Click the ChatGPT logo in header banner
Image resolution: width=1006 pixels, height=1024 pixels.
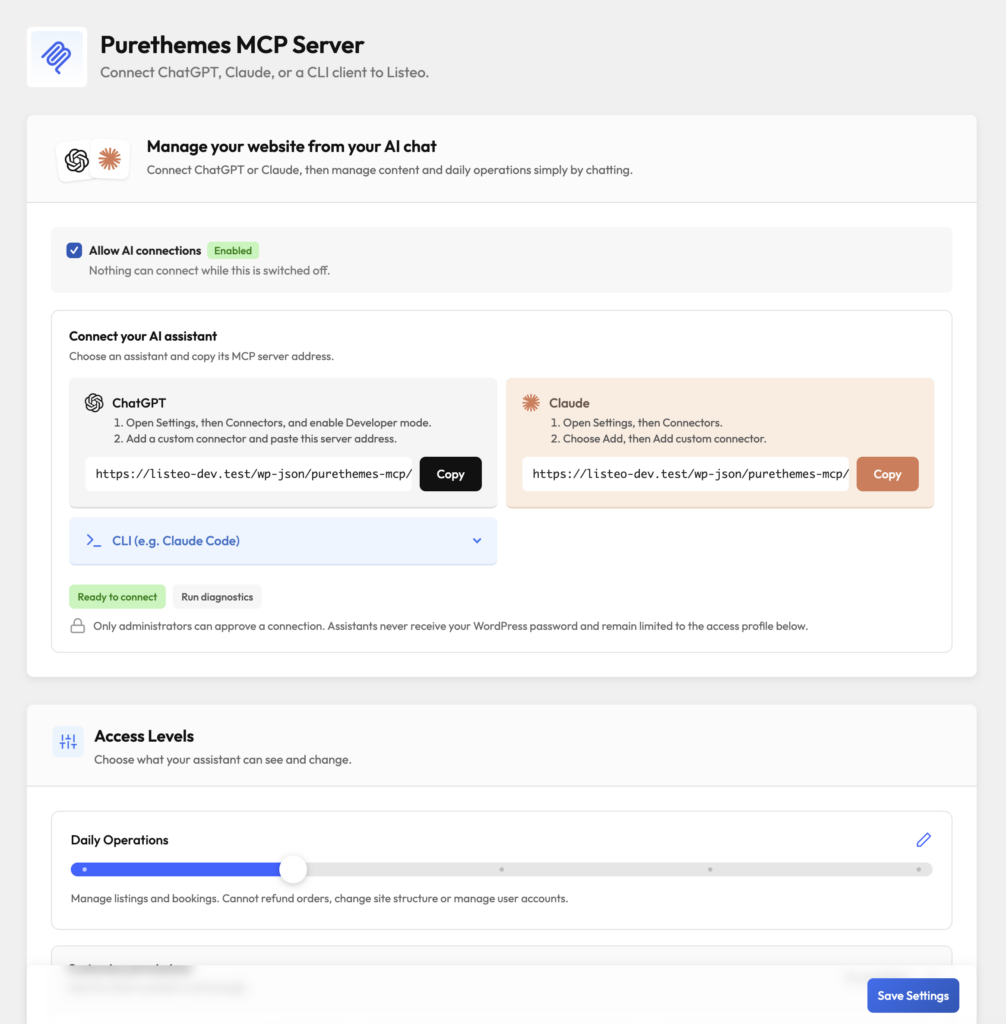[76, 160]
